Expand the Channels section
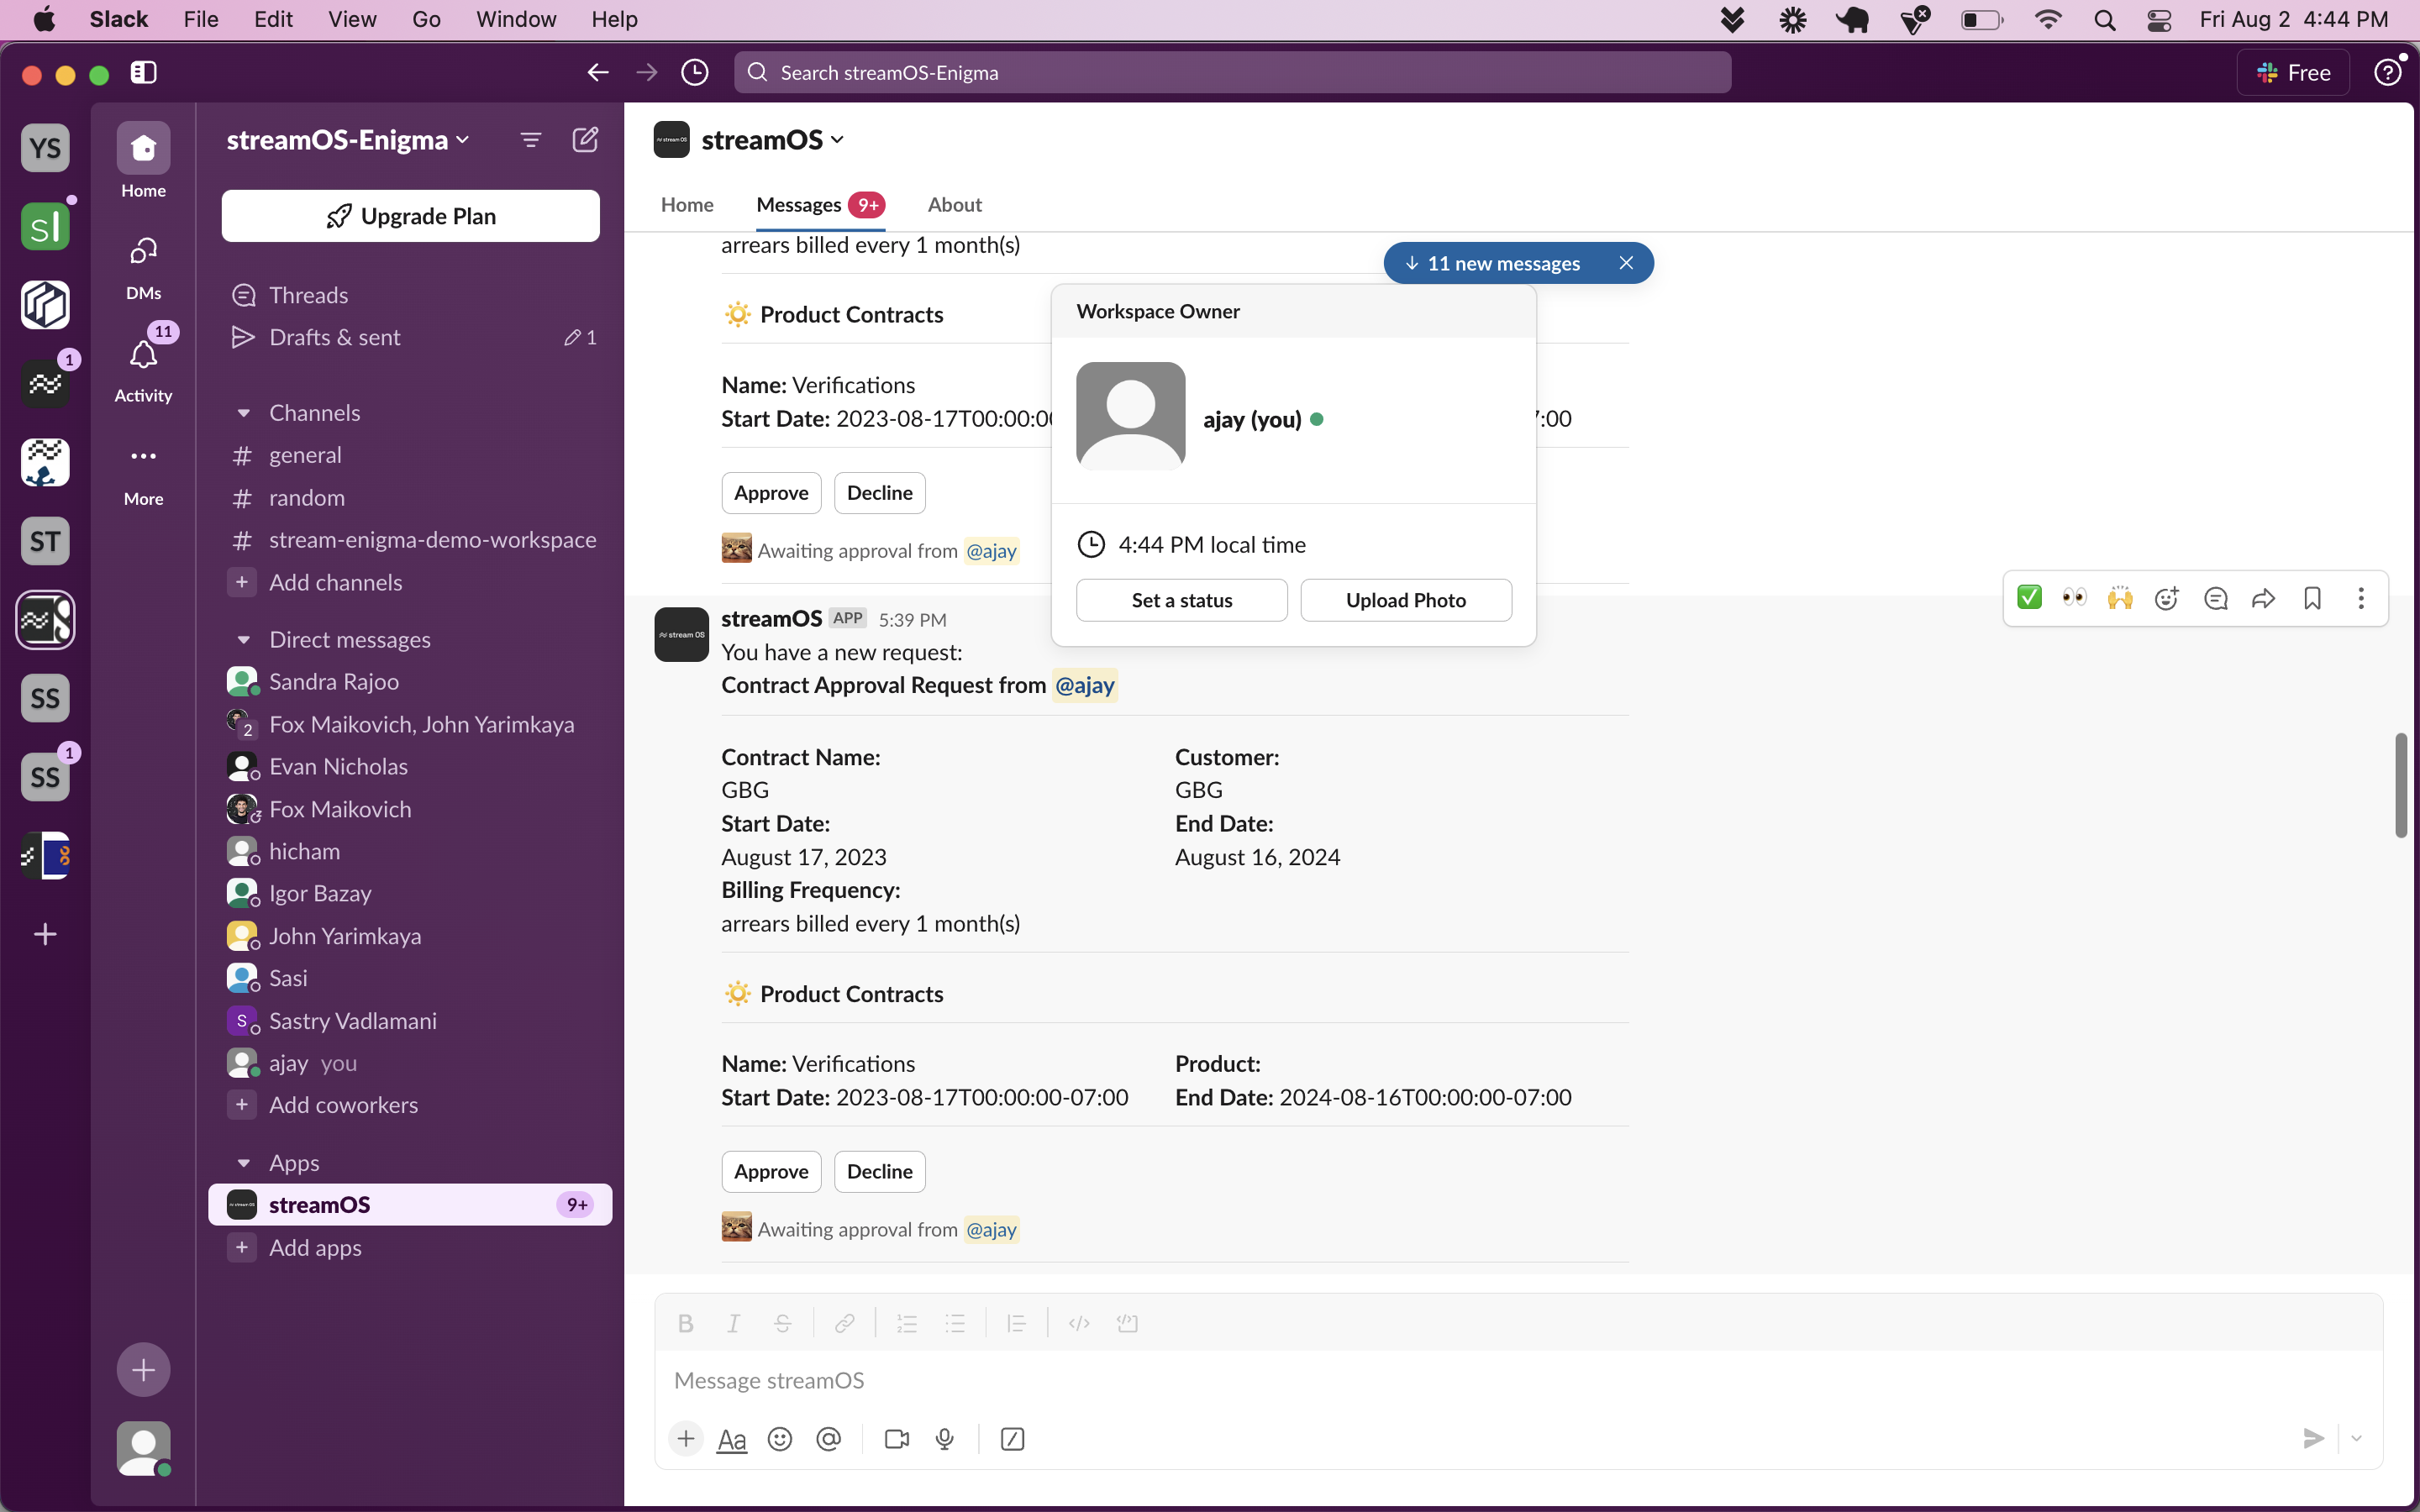The image size is (2420, 1512). tap(244, 411)
